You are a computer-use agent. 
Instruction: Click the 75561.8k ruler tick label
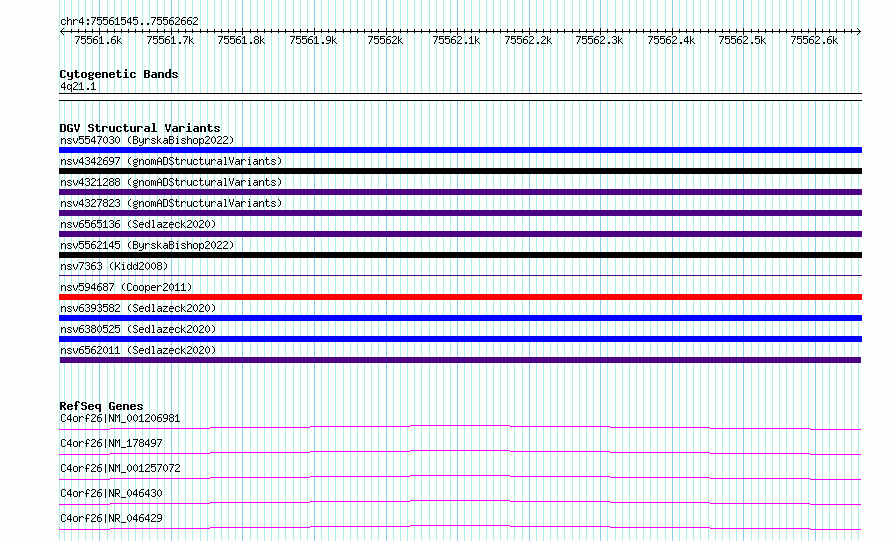coord(241,40)
